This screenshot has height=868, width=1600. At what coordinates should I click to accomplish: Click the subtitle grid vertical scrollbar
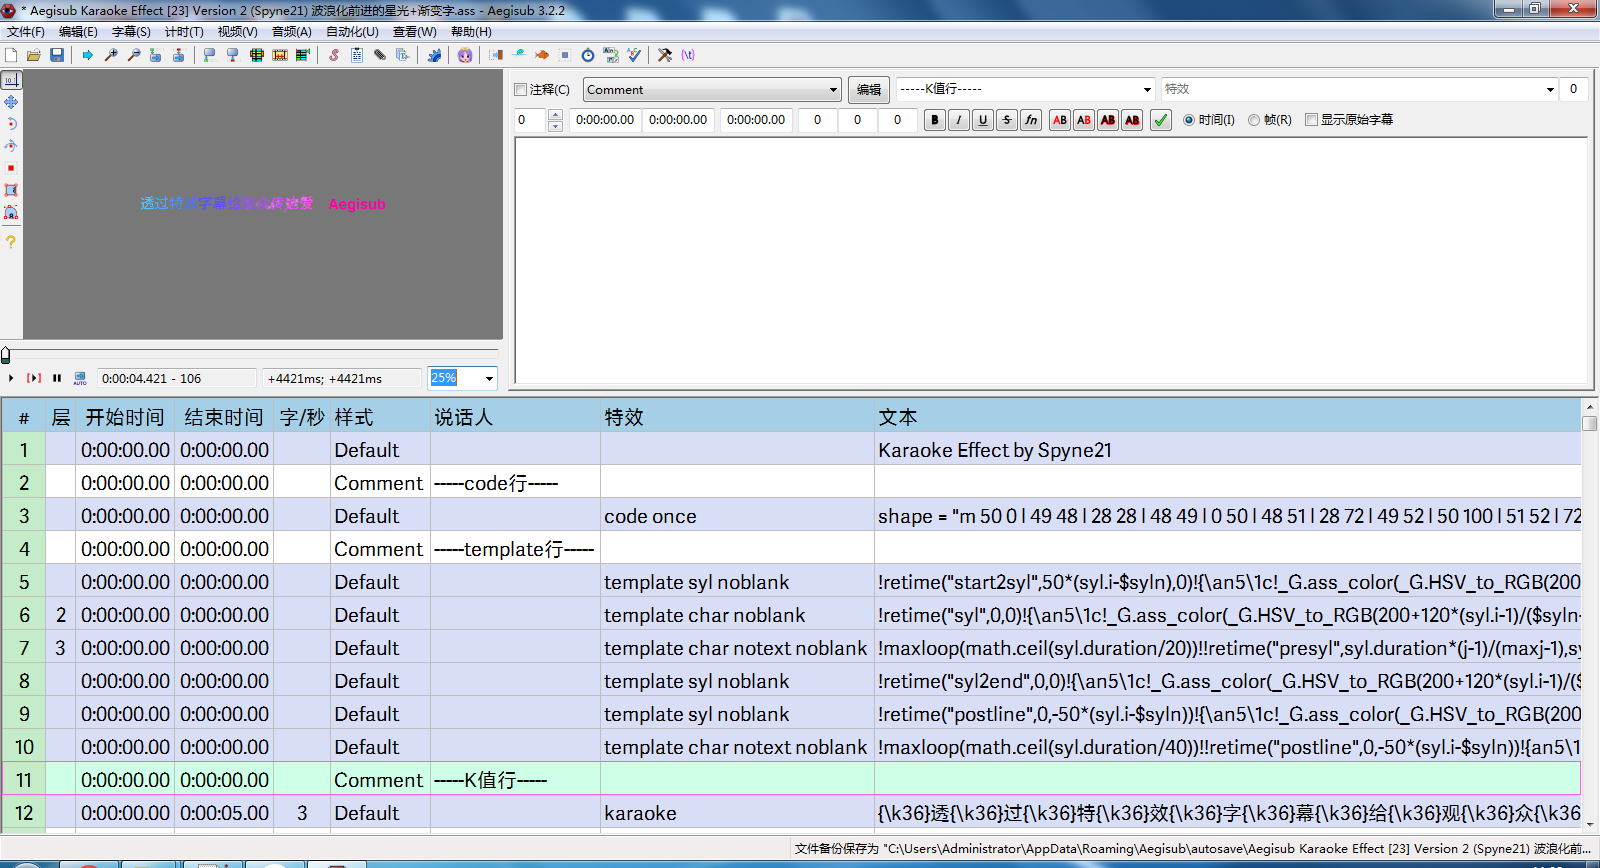click(x=1590, y=615)
